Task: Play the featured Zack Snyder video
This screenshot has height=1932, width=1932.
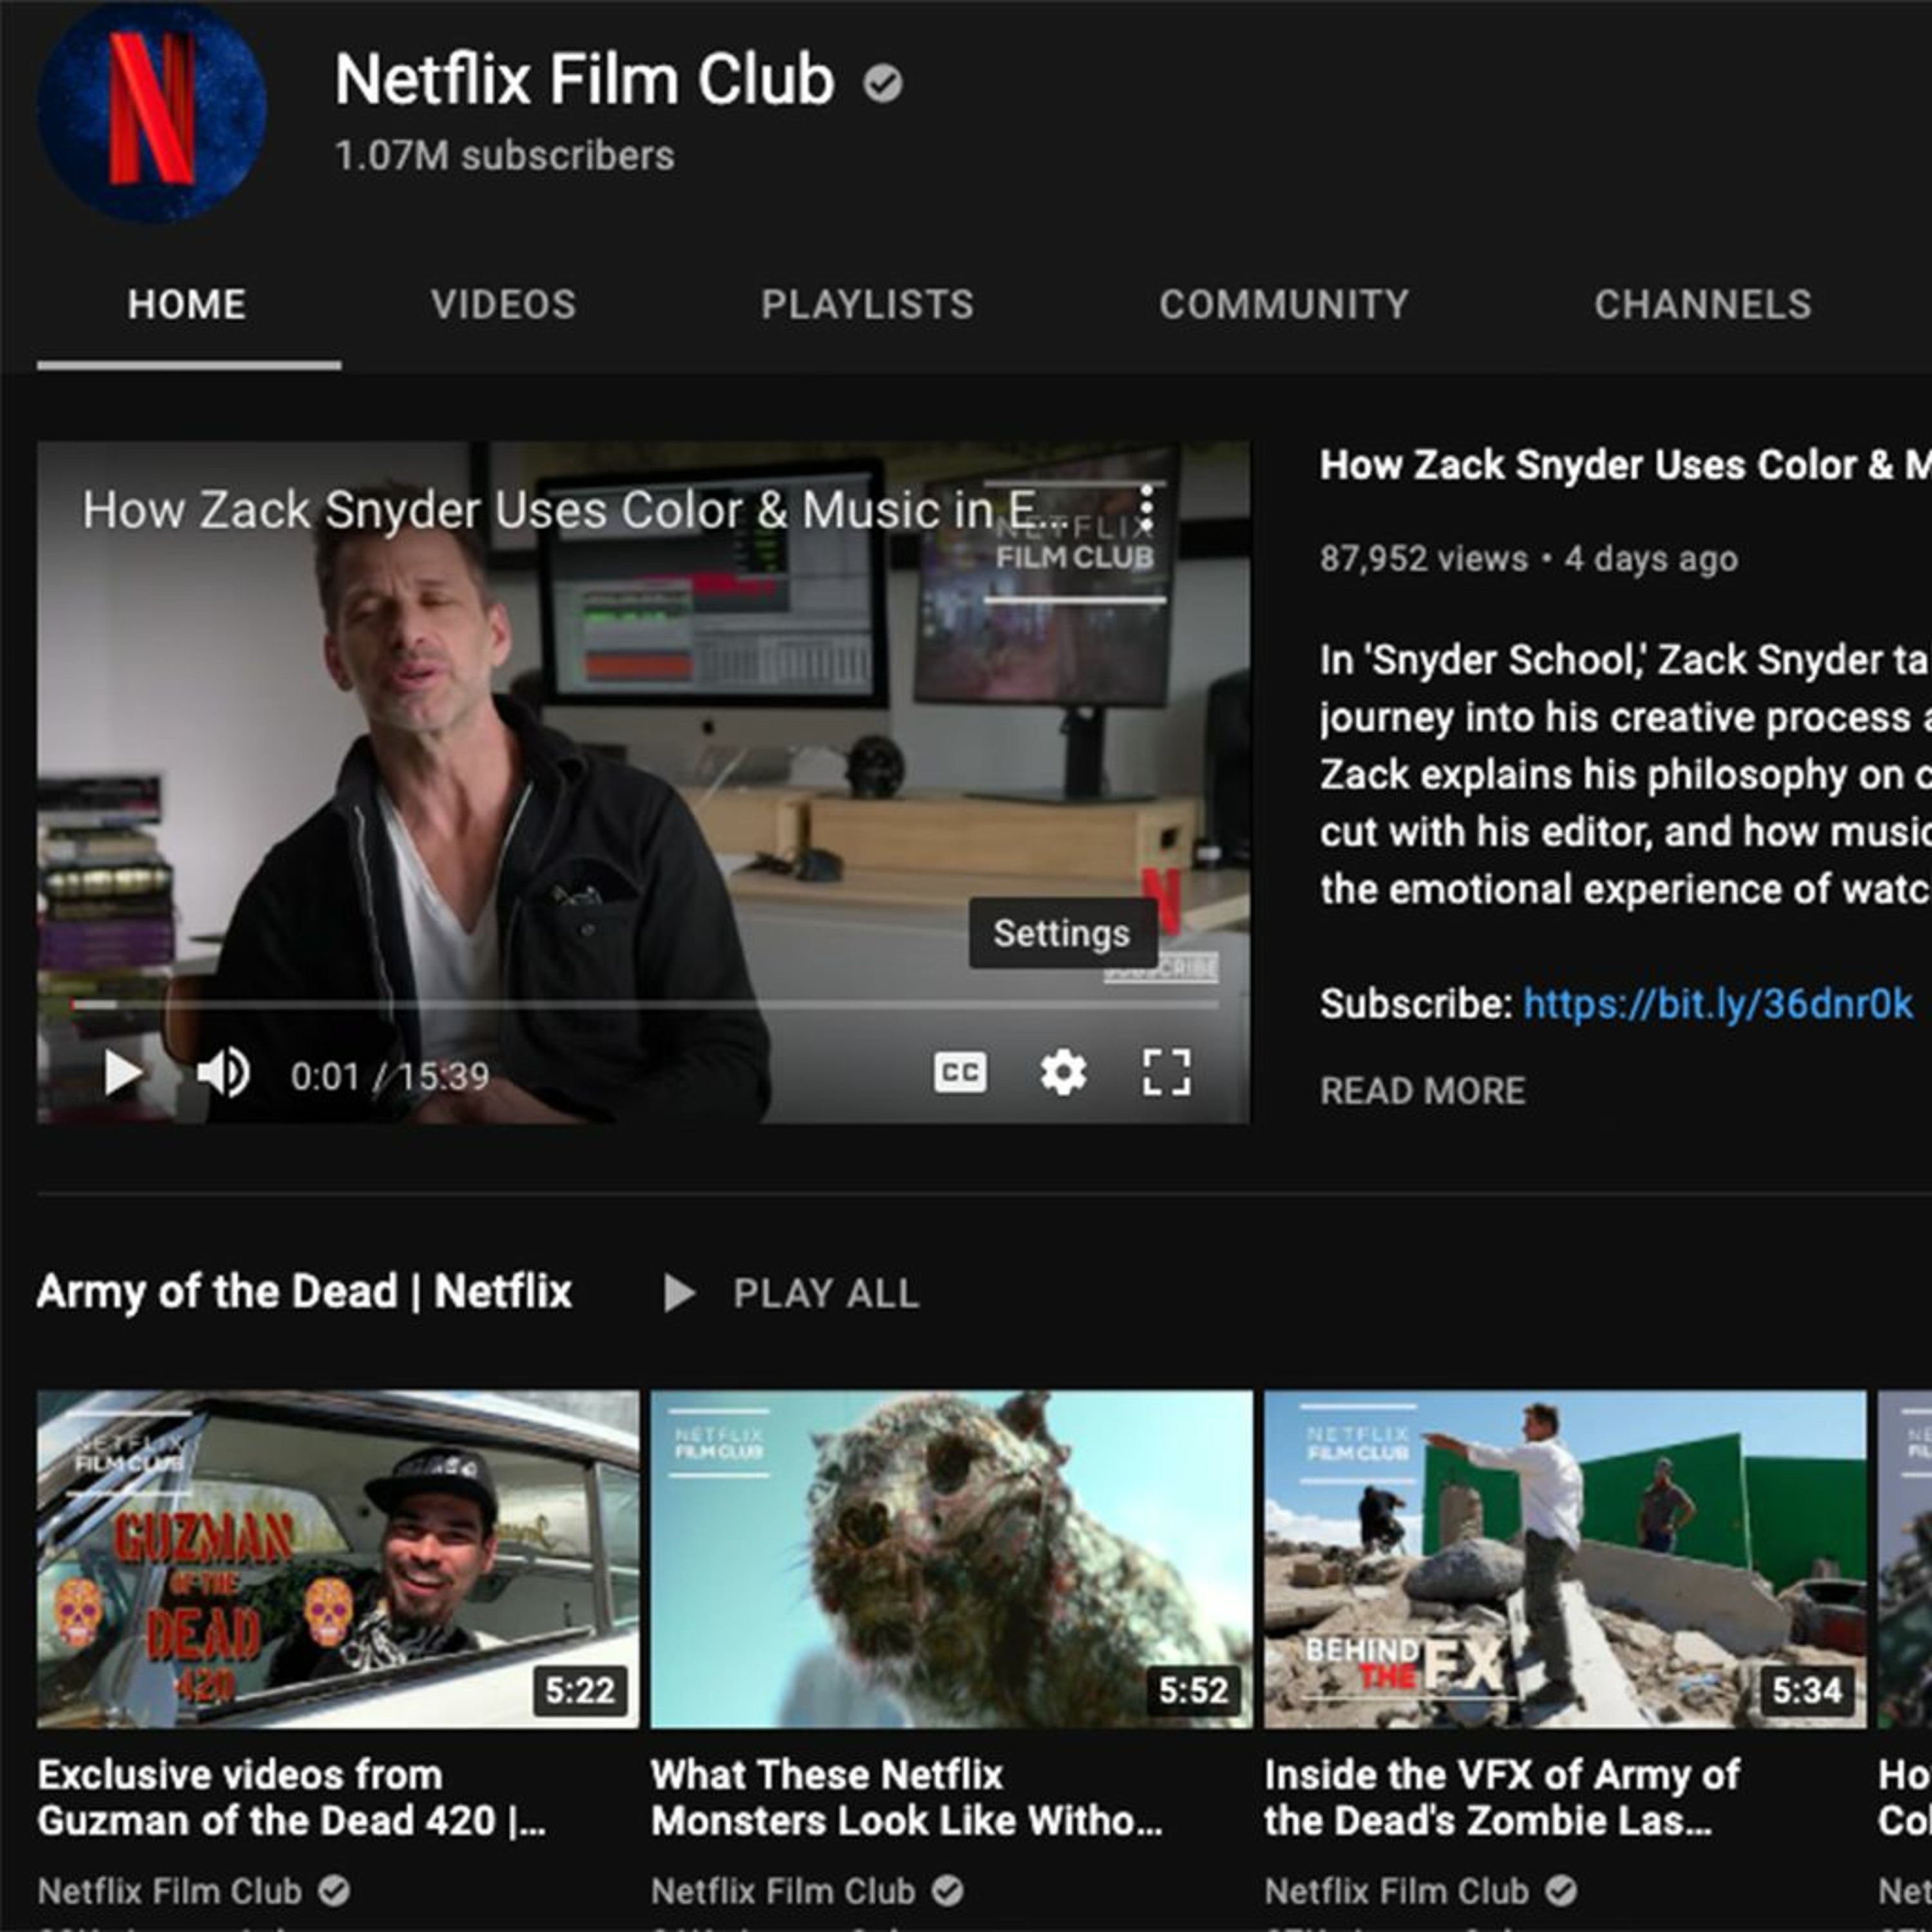Action: click(x=123, y=1073)
